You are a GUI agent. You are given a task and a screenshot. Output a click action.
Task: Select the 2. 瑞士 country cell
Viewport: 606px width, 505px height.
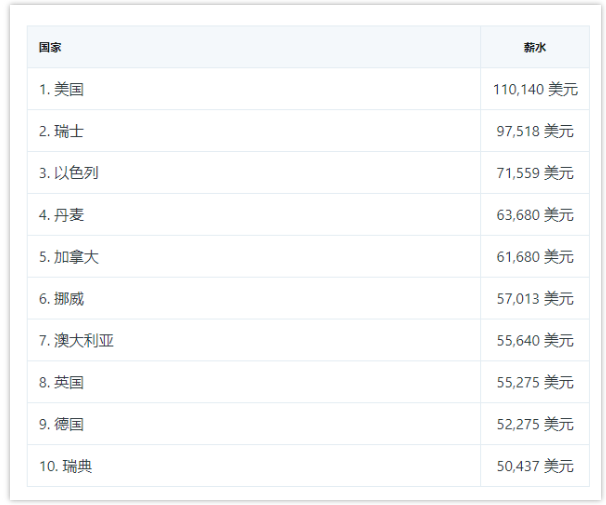pyautogui.click(x=254, y=131)
